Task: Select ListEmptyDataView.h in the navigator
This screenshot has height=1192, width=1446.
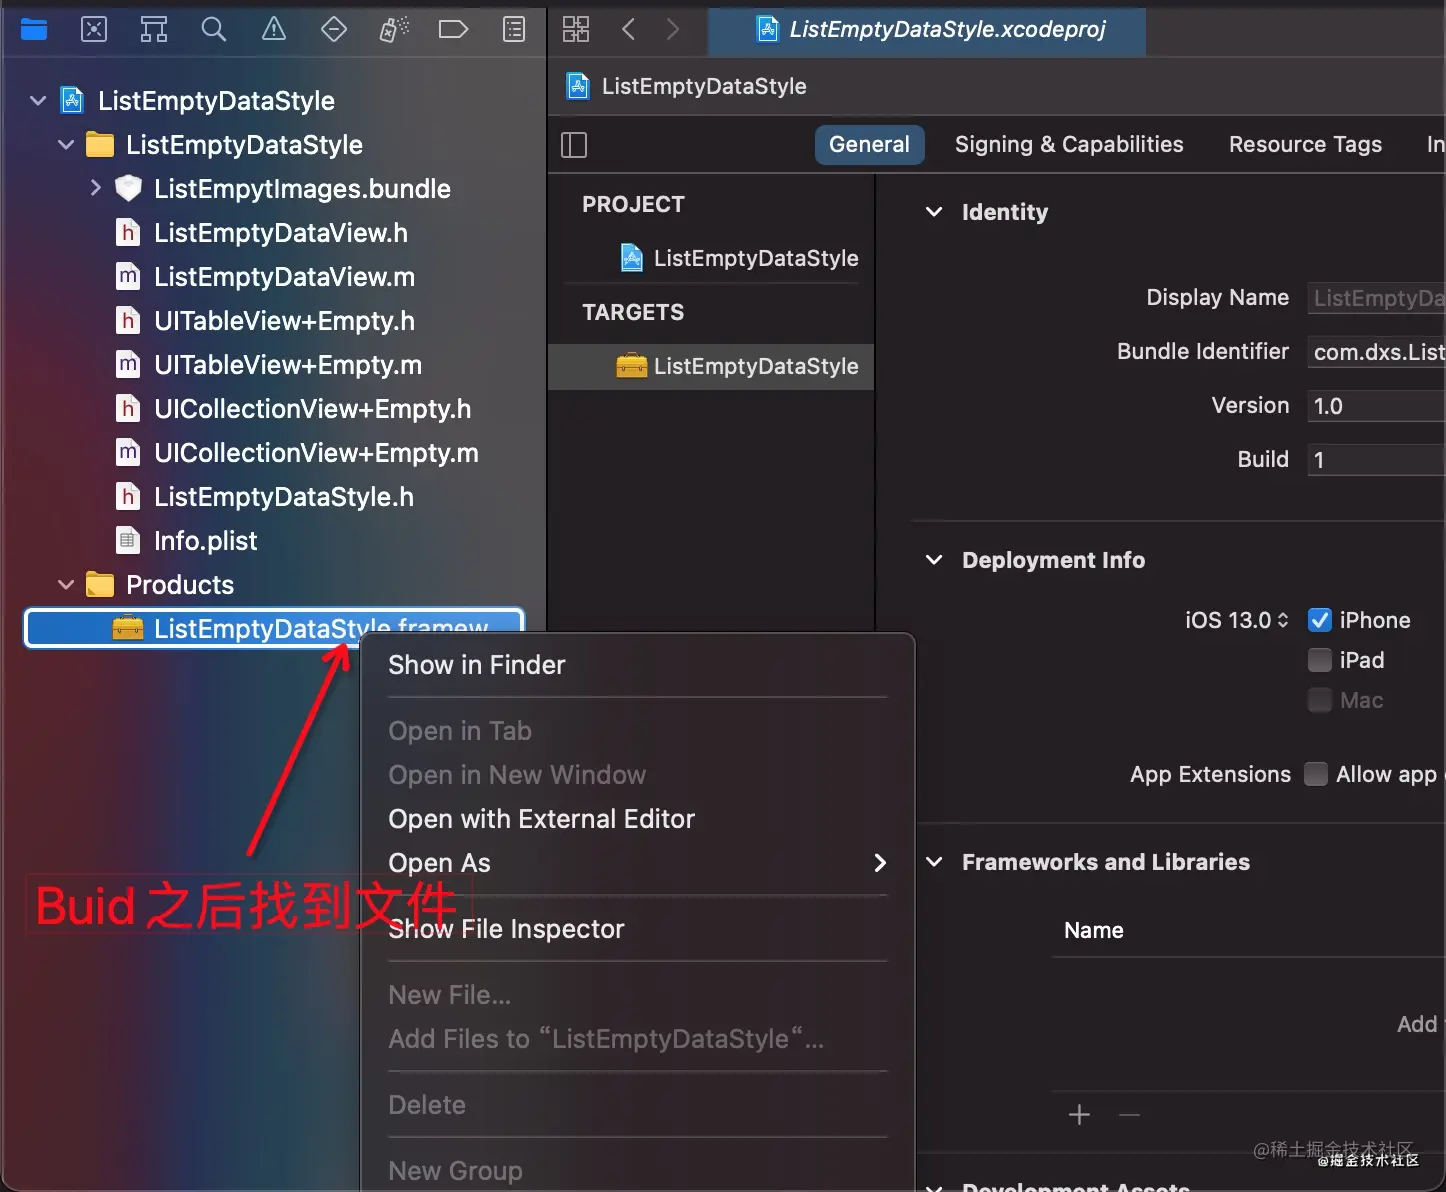Action: click(x=280, y=233)
